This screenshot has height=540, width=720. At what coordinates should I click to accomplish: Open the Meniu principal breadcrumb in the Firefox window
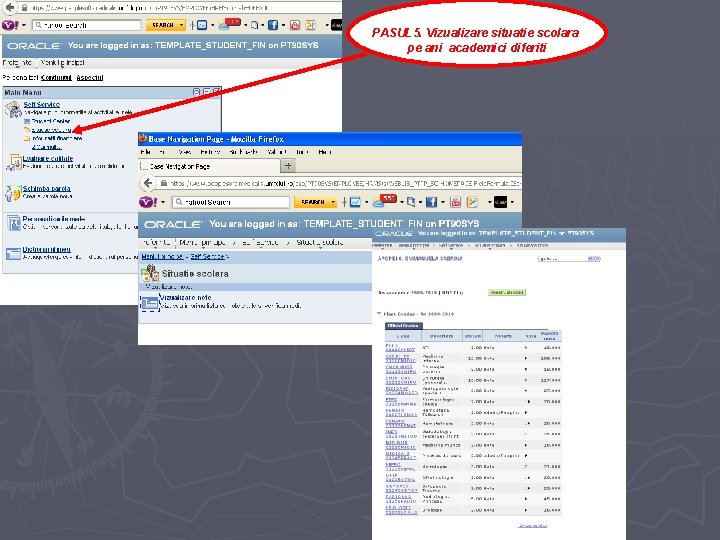point(202,242)
